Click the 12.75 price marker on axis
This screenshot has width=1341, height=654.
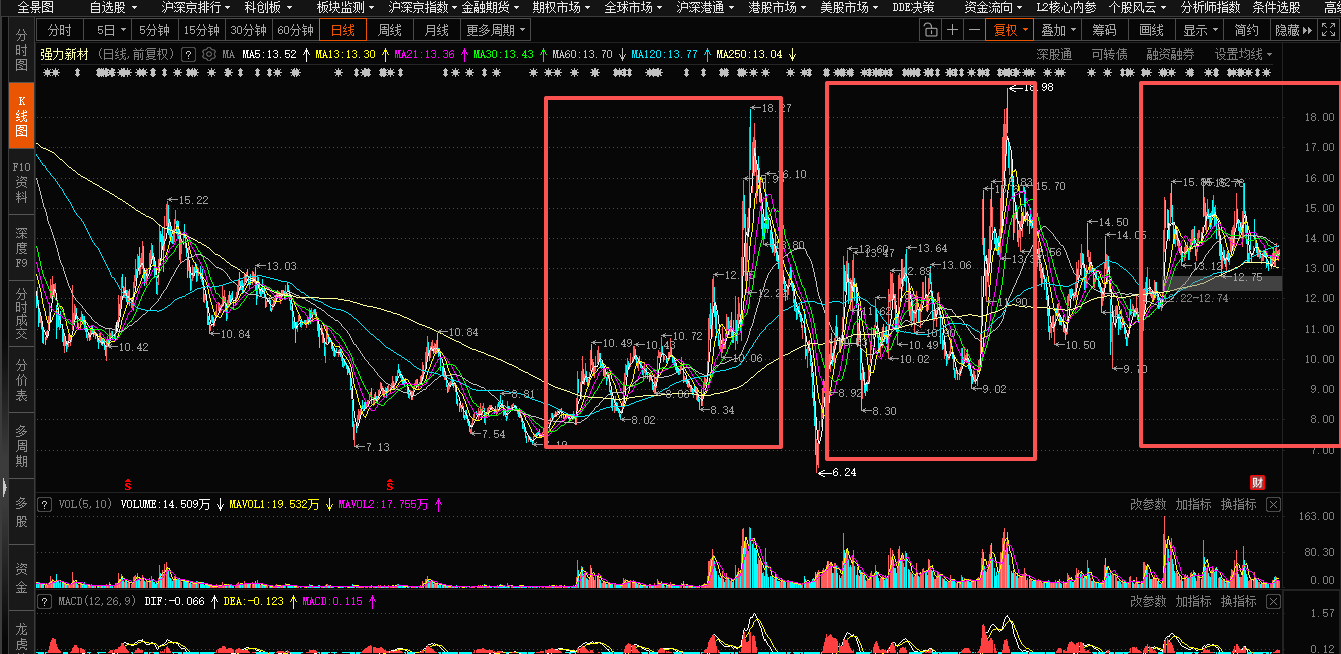[x=1247, y=278]
